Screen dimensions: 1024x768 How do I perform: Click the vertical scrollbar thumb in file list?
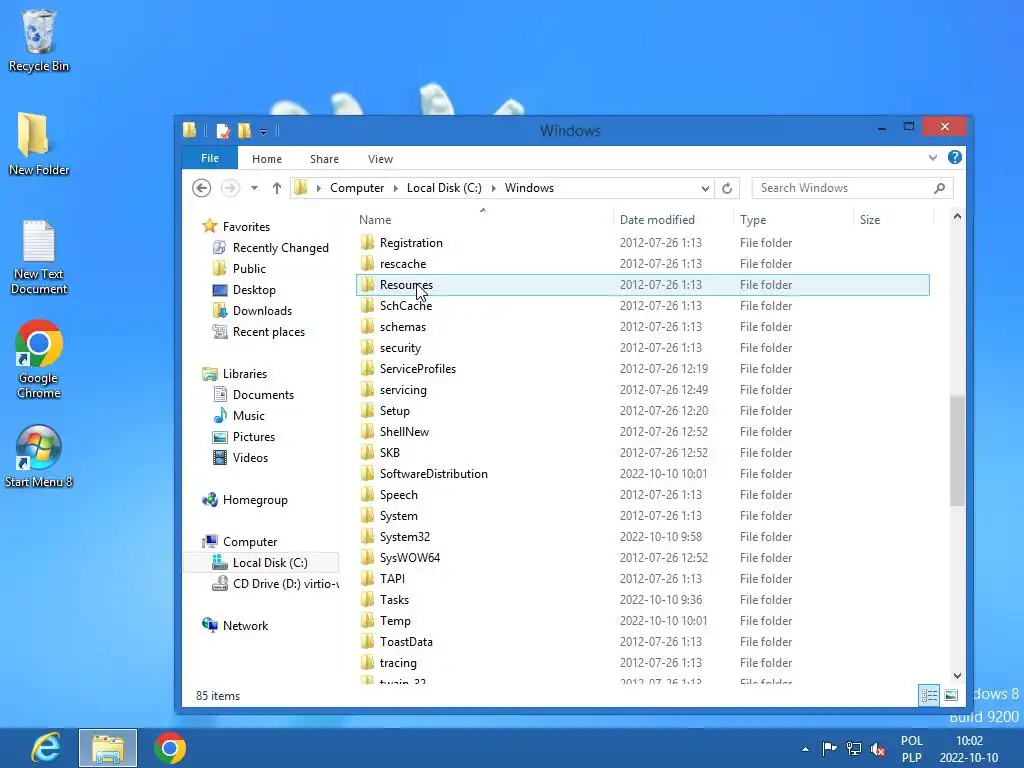(957, 451)
